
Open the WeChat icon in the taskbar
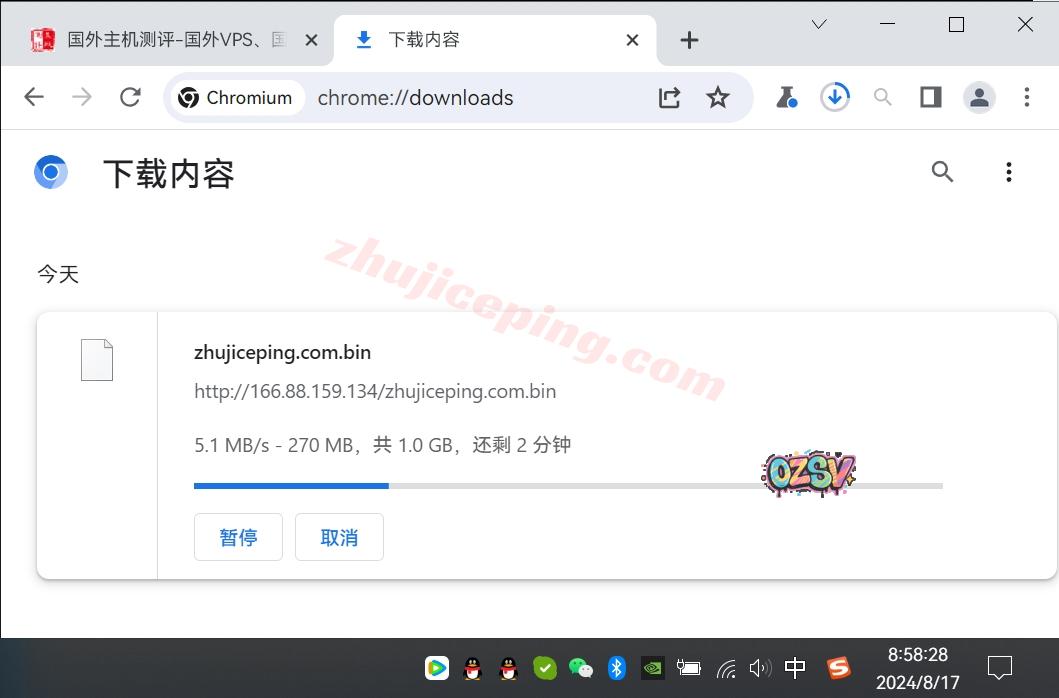pyautogui.click(x=580, y=667)
